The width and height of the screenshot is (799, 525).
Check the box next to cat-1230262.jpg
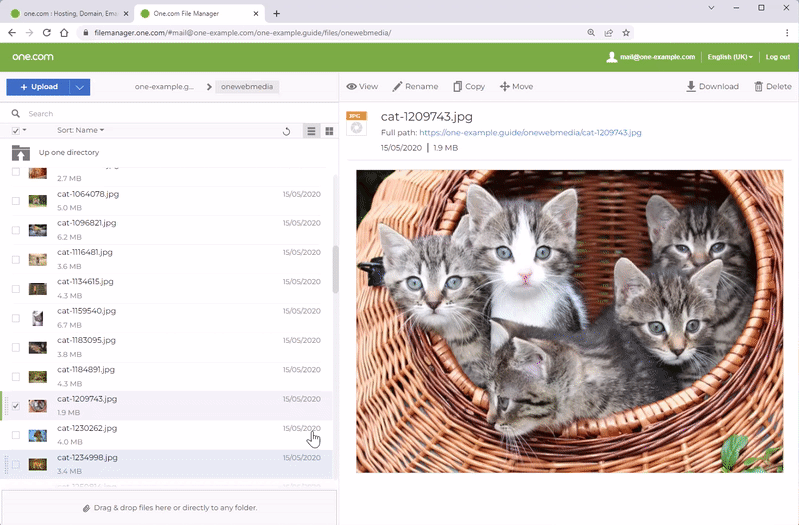click(x=15, y=435)
